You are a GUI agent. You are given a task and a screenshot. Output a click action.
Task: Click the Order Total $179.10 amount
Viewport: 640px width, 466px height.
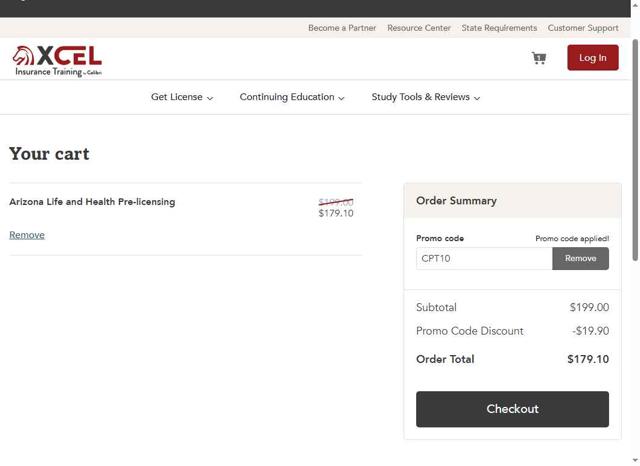[x=588, y=359]
